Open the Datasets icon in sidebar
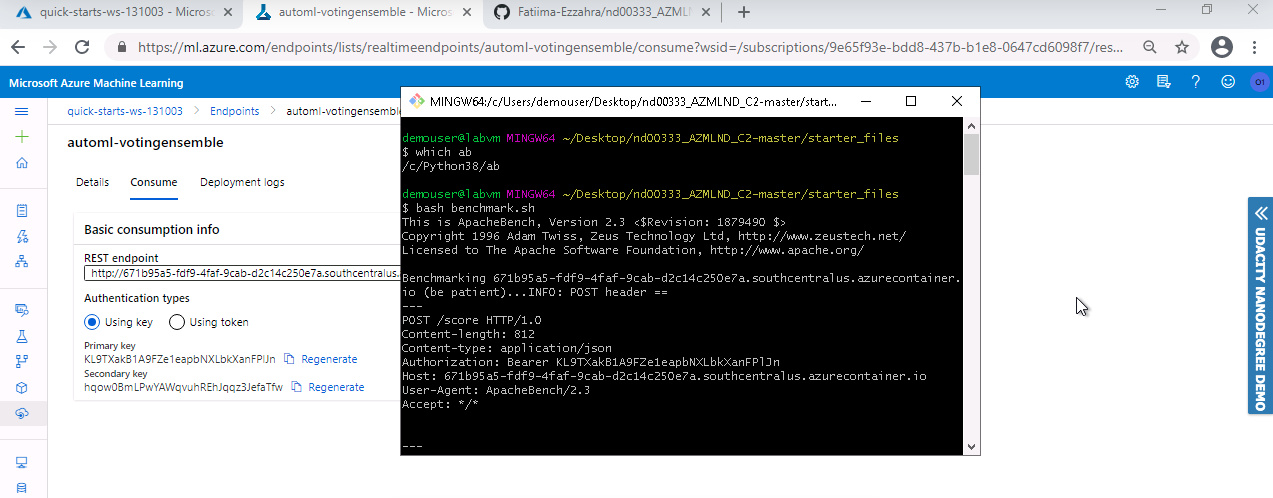Screen dimensions: 1273x498 (22, 310)
